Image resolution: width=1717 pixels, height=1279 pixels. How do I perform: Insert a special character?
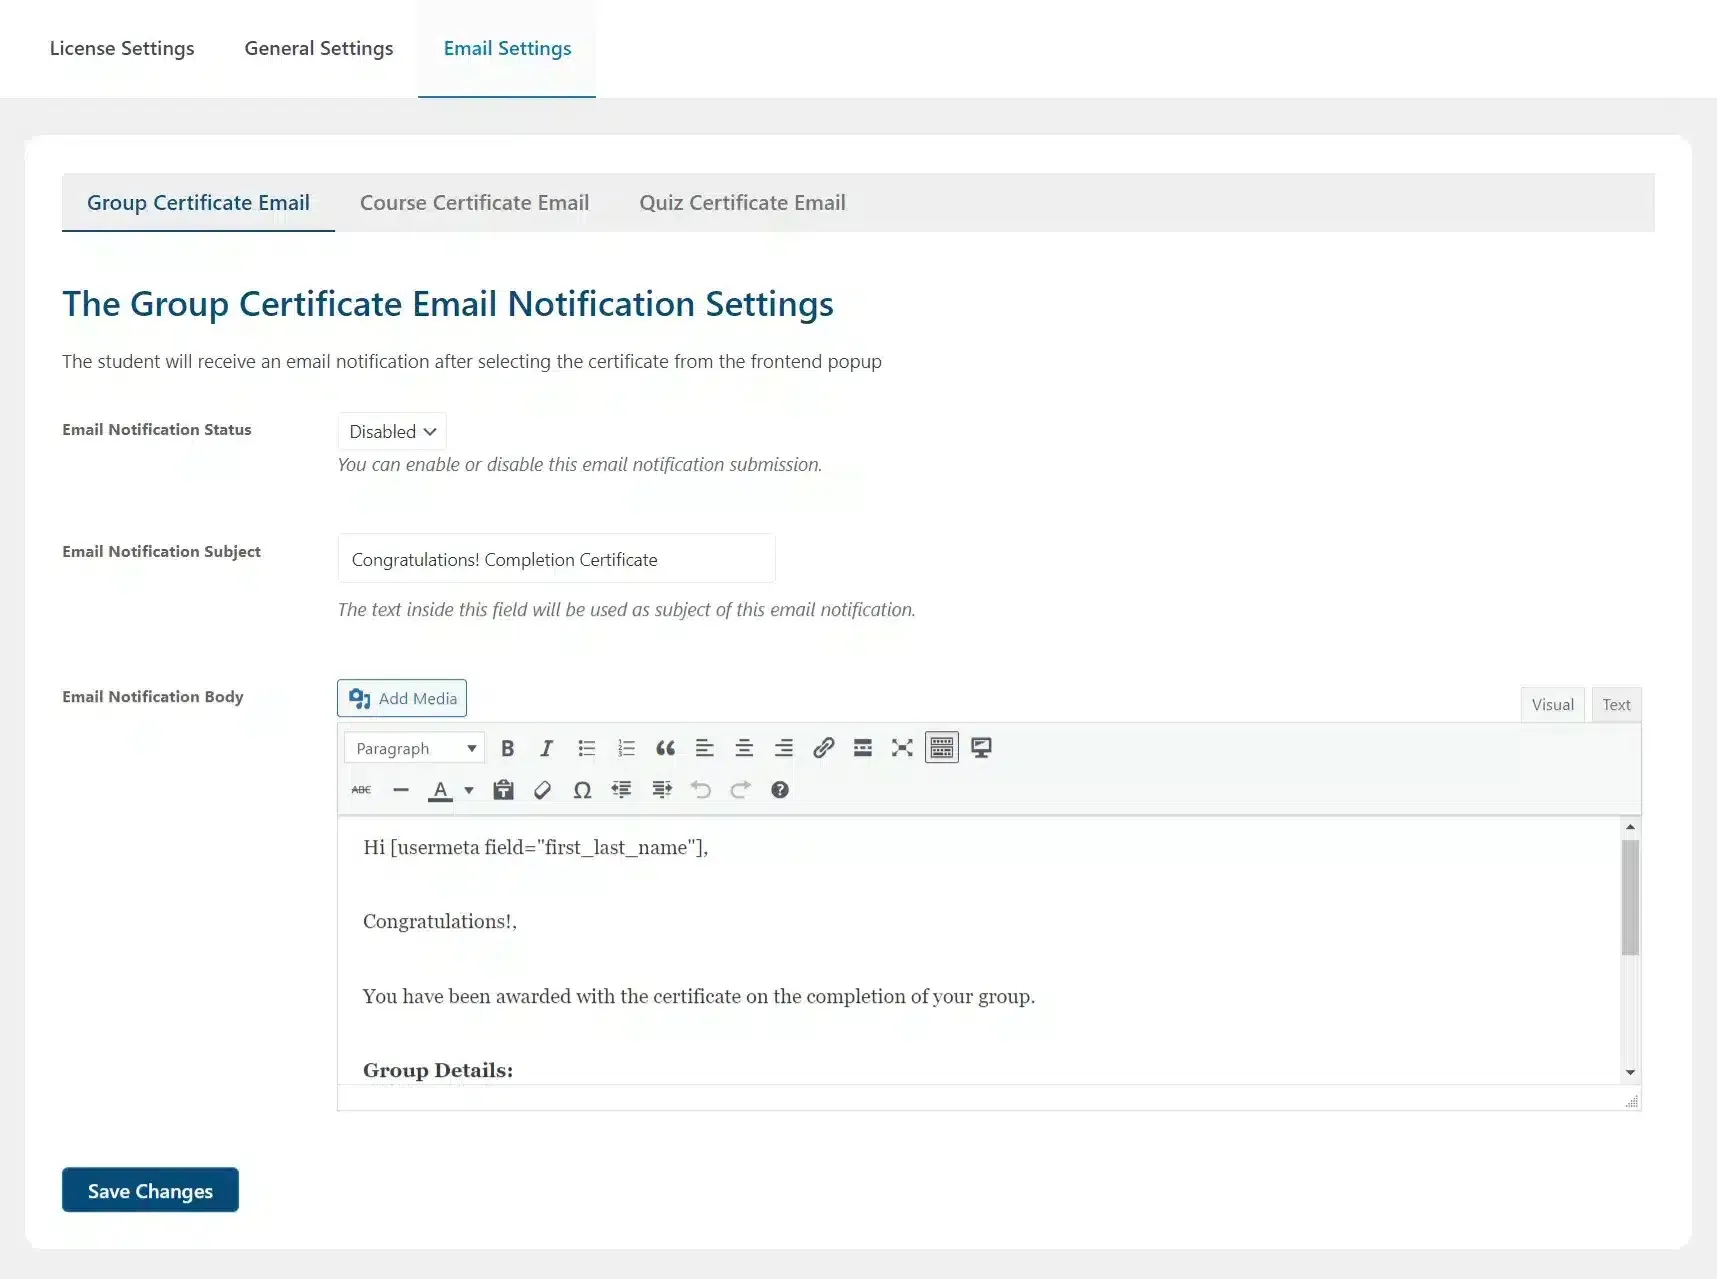[x=582, y=790]
